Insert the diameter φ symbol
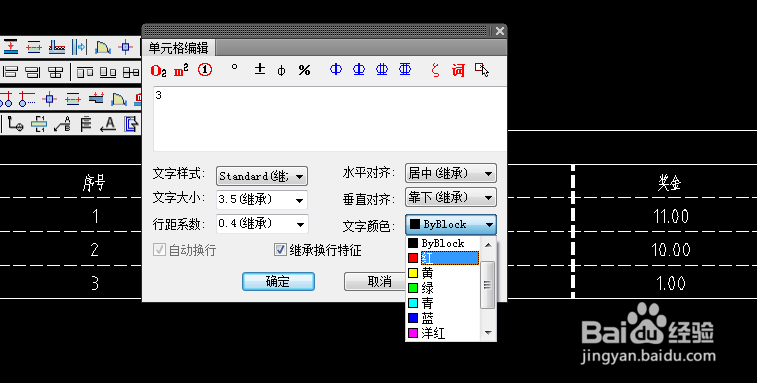The image size is (757, 383). click(281, 71)
